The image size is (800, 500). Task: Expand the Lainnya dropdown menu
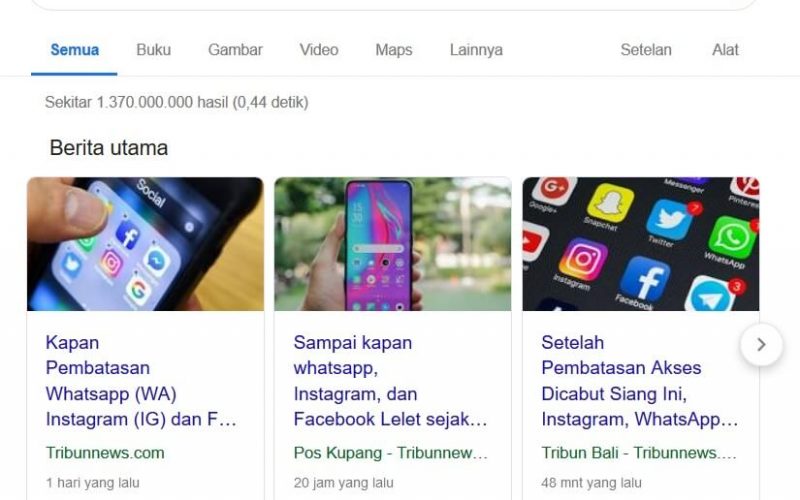[476, 50]
